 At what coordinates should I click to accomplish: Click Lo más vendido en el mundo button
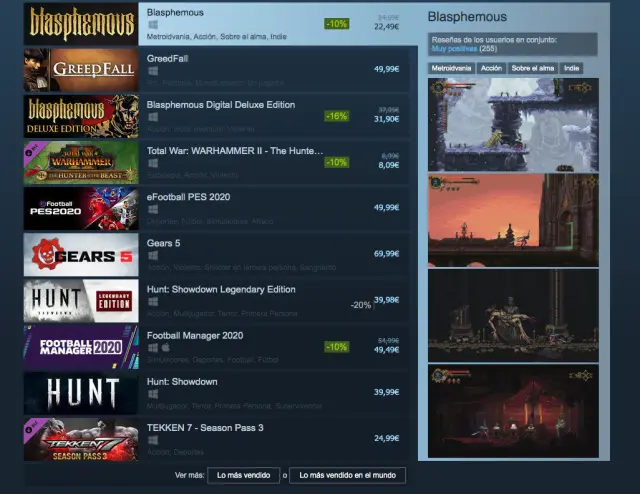pyautogui.click(x=347, y=475)
